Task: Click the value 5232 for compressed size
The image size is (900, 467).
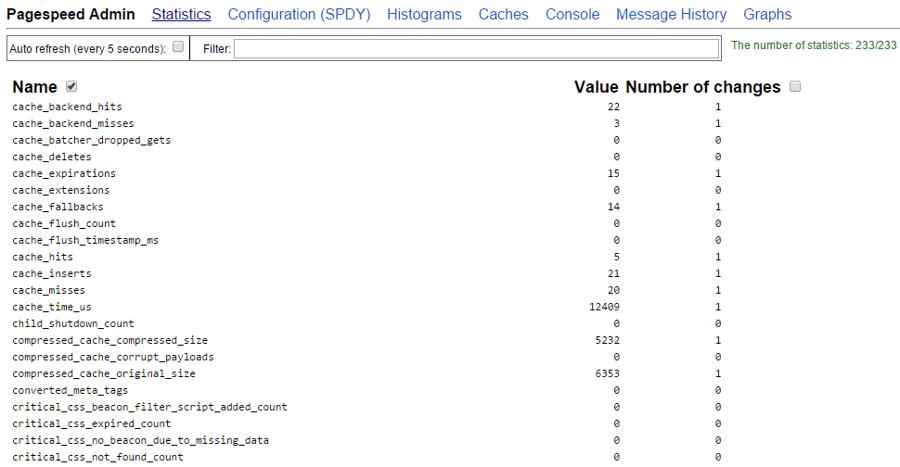Action: click(x=607, y=340)
